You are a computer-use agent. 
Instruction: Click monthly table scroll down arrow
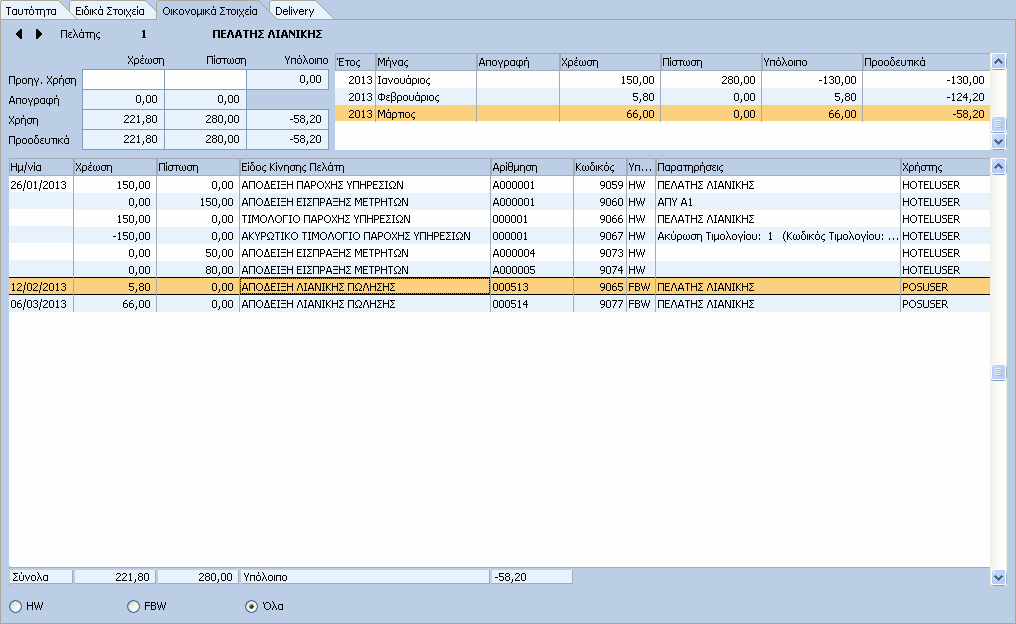[x=999, y=141]
